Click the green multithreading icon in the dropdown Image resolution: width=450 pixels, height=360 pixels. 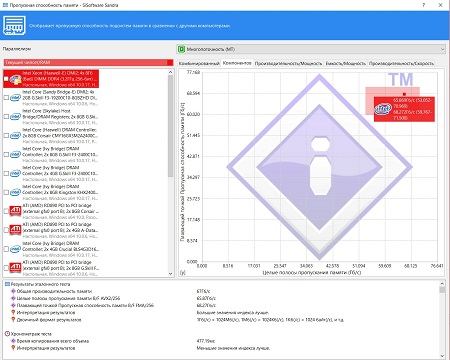tap(181, 49)
